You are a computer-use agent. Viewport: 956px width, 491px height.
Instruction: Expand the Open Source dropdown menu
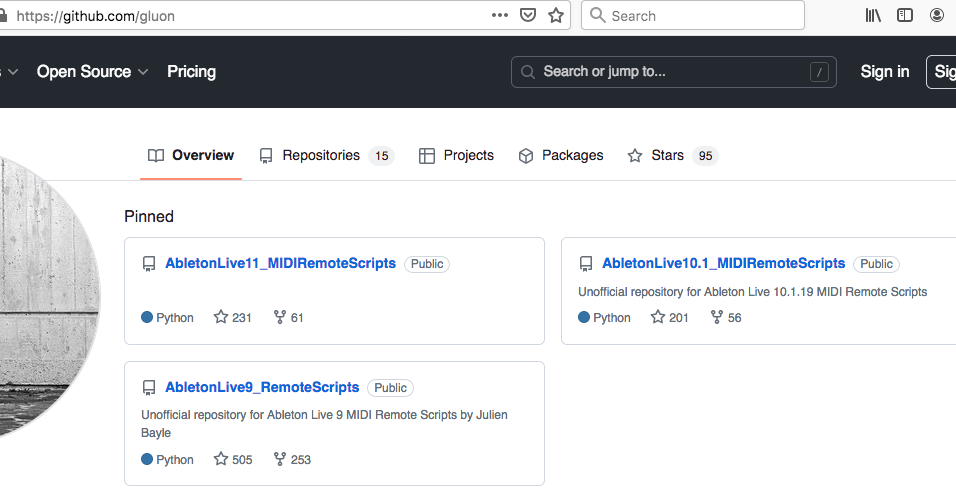[93, 71]
